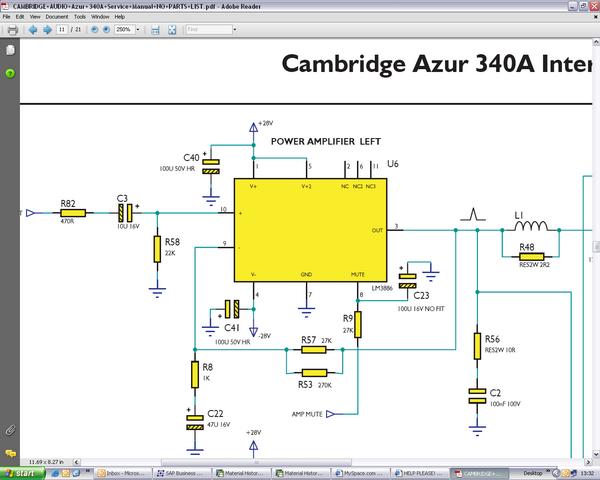
Task: Open the Edit menu
Action: pyautogui.click(x=20, y=17)
